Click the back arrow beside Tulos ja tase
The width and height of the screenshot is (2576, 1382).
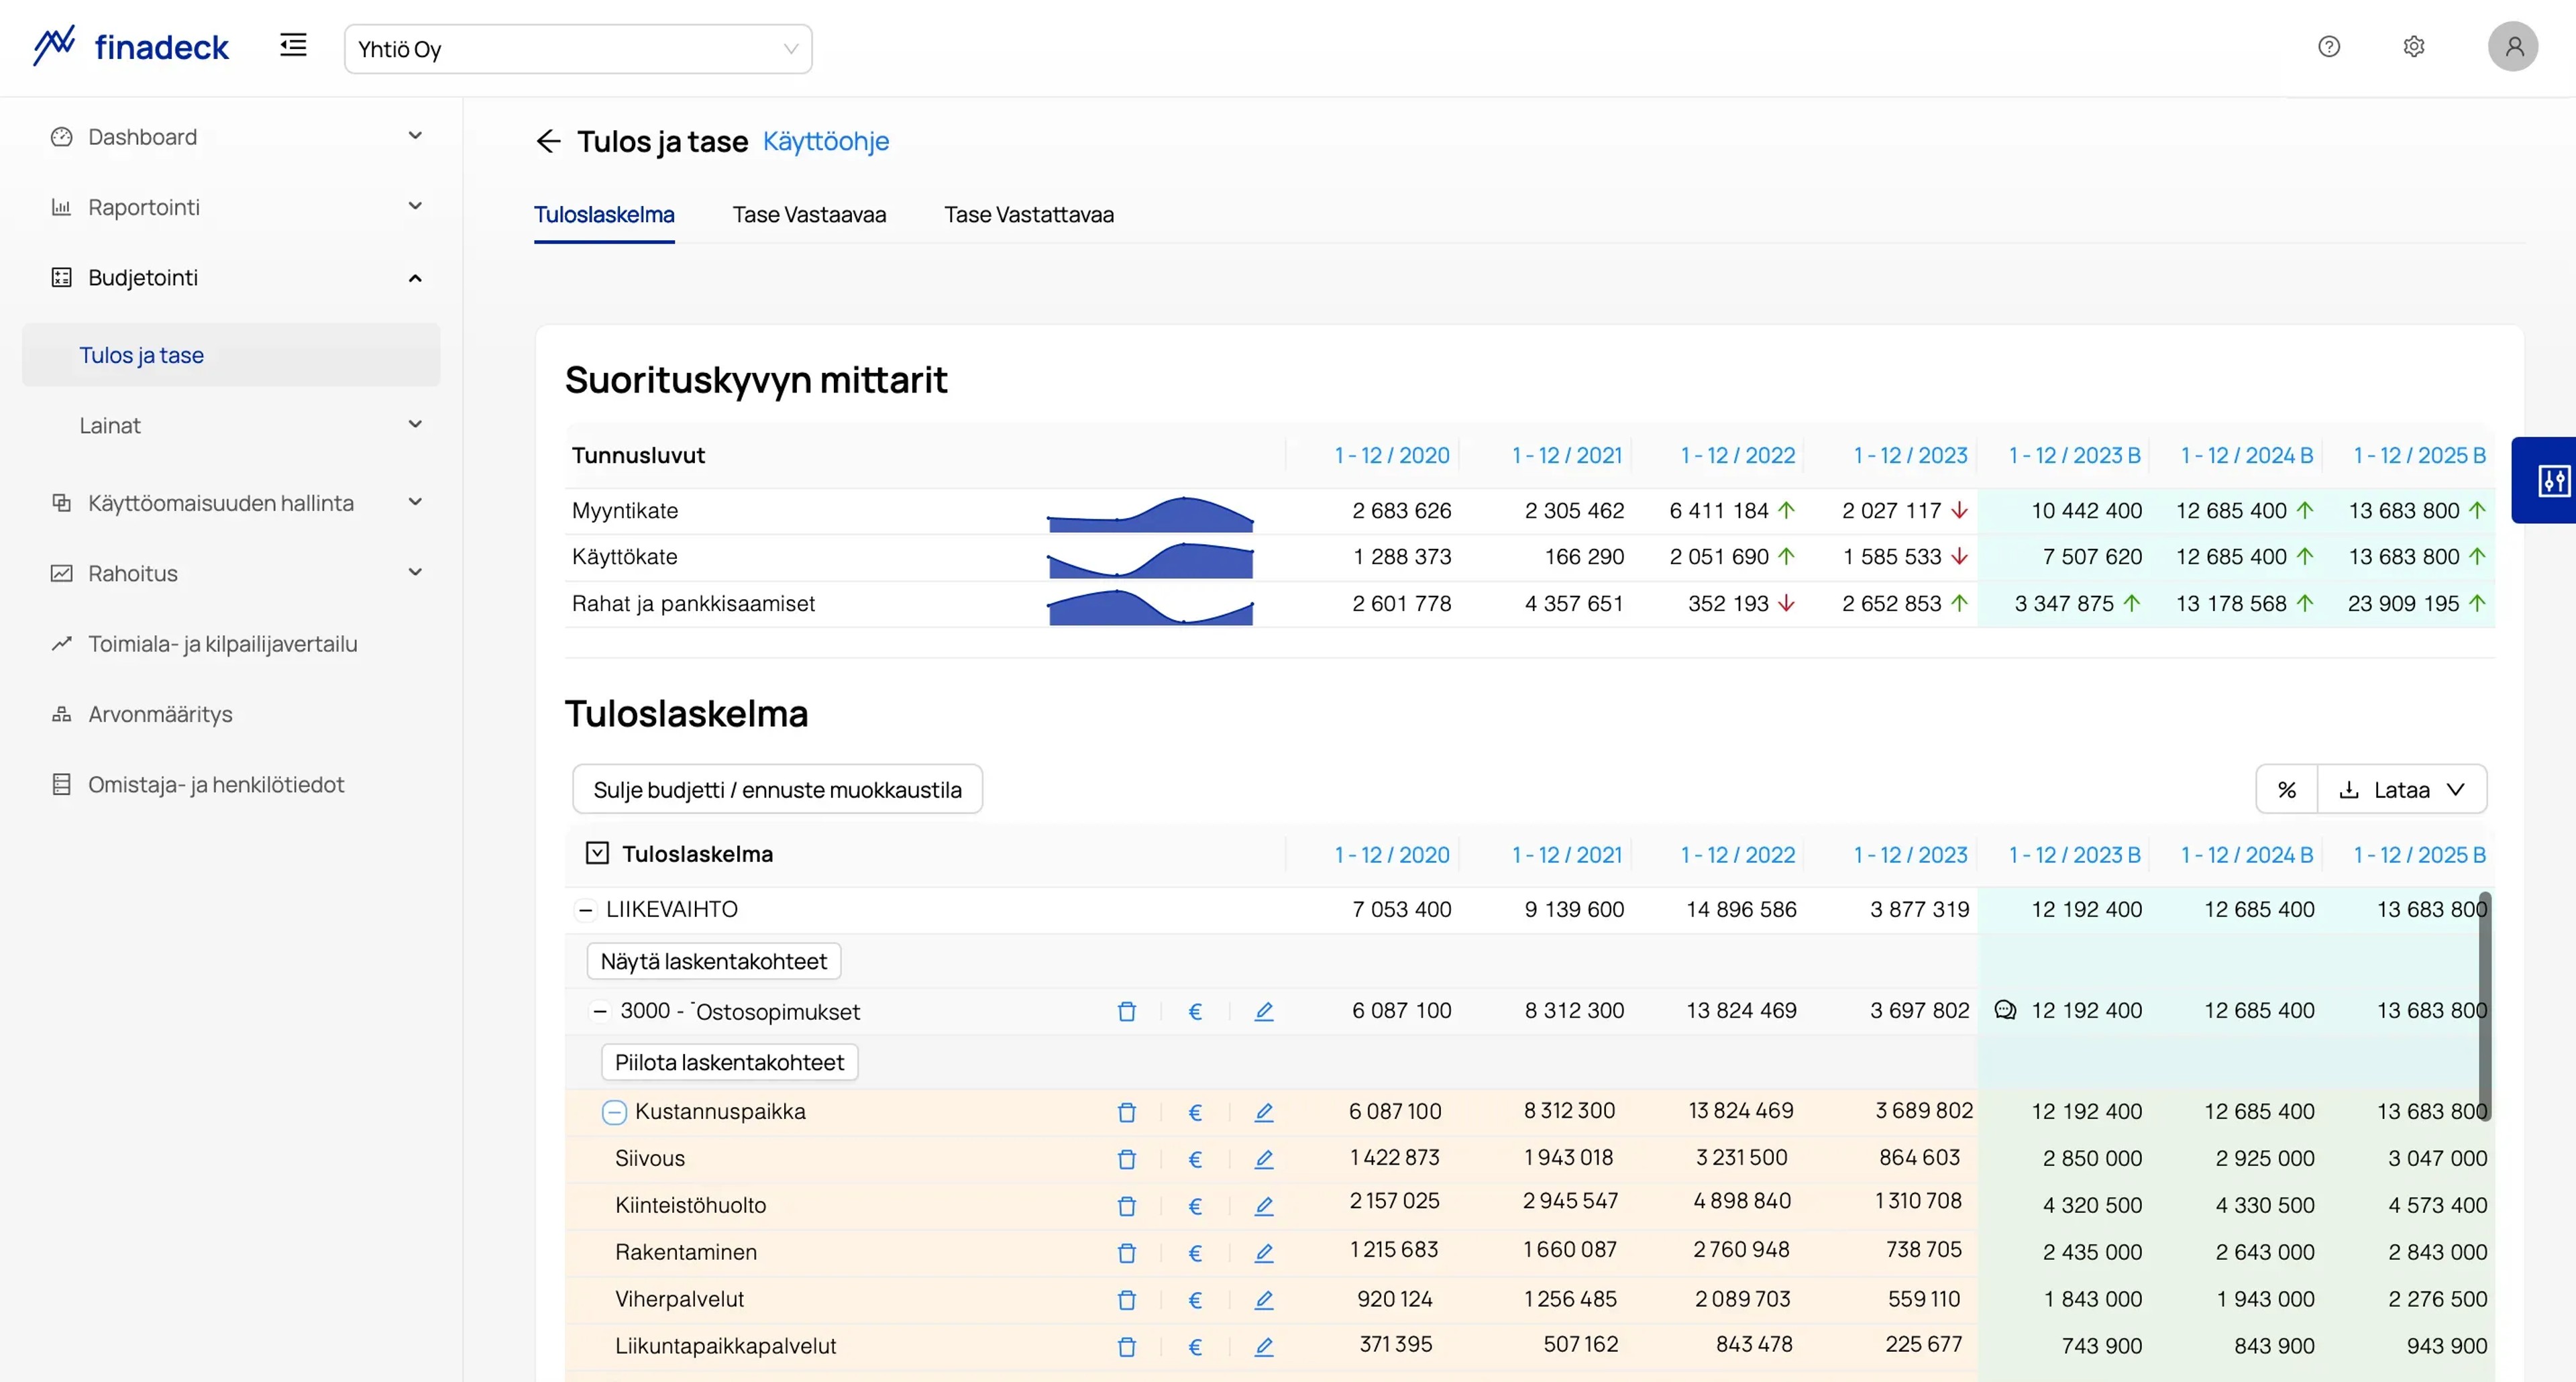[548, 141]
